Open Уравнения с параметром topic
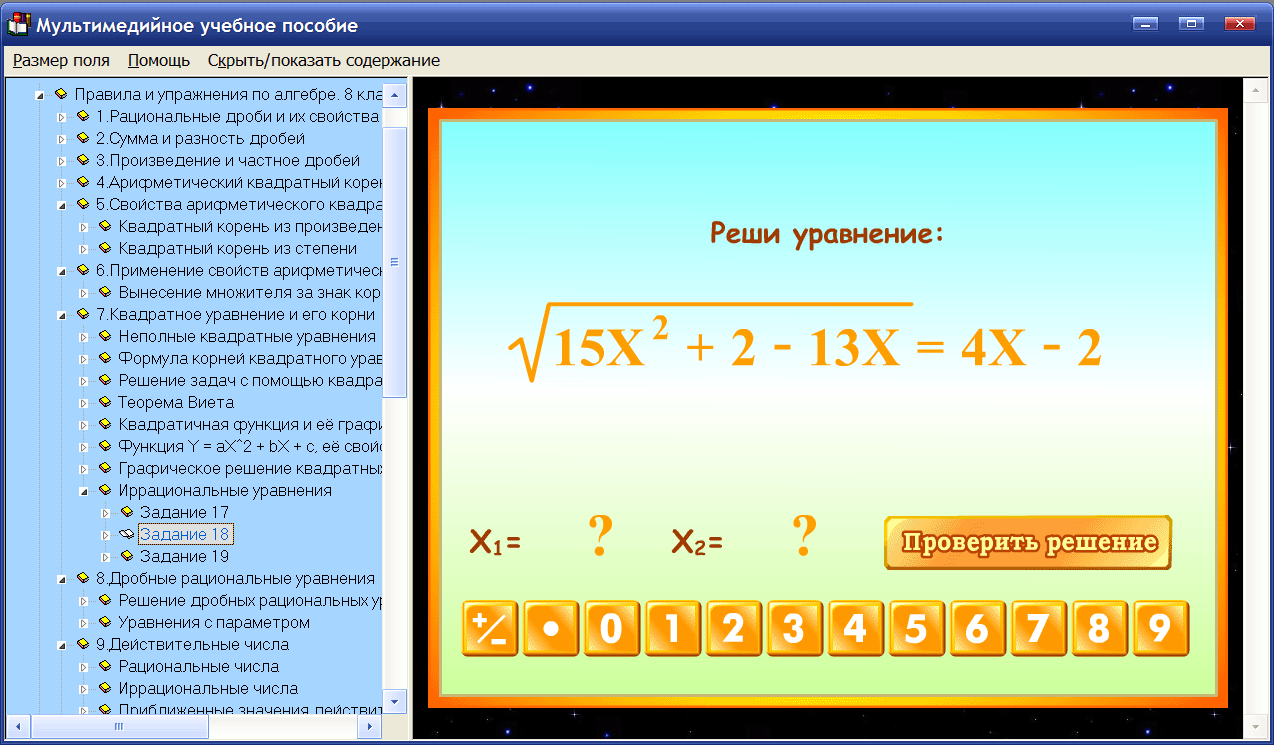Screen dimensions: 1274x745 pos(214,623)
